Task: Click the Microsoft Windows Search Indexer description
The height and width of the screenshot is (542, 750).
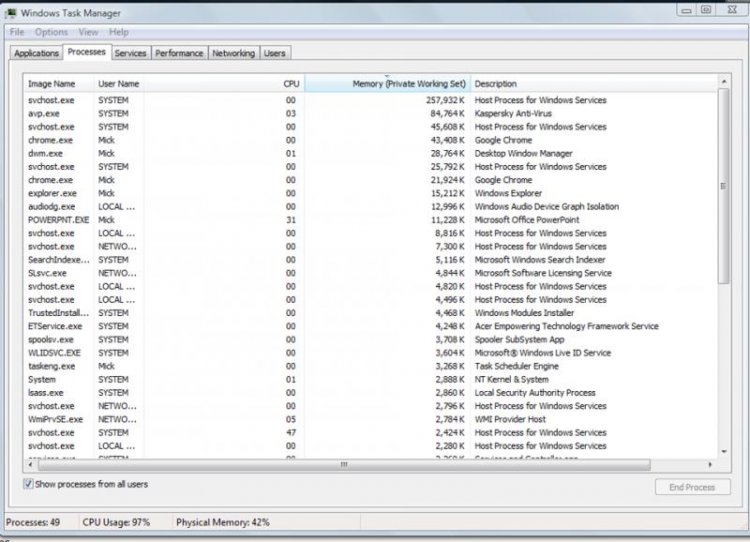Action: 540,260
